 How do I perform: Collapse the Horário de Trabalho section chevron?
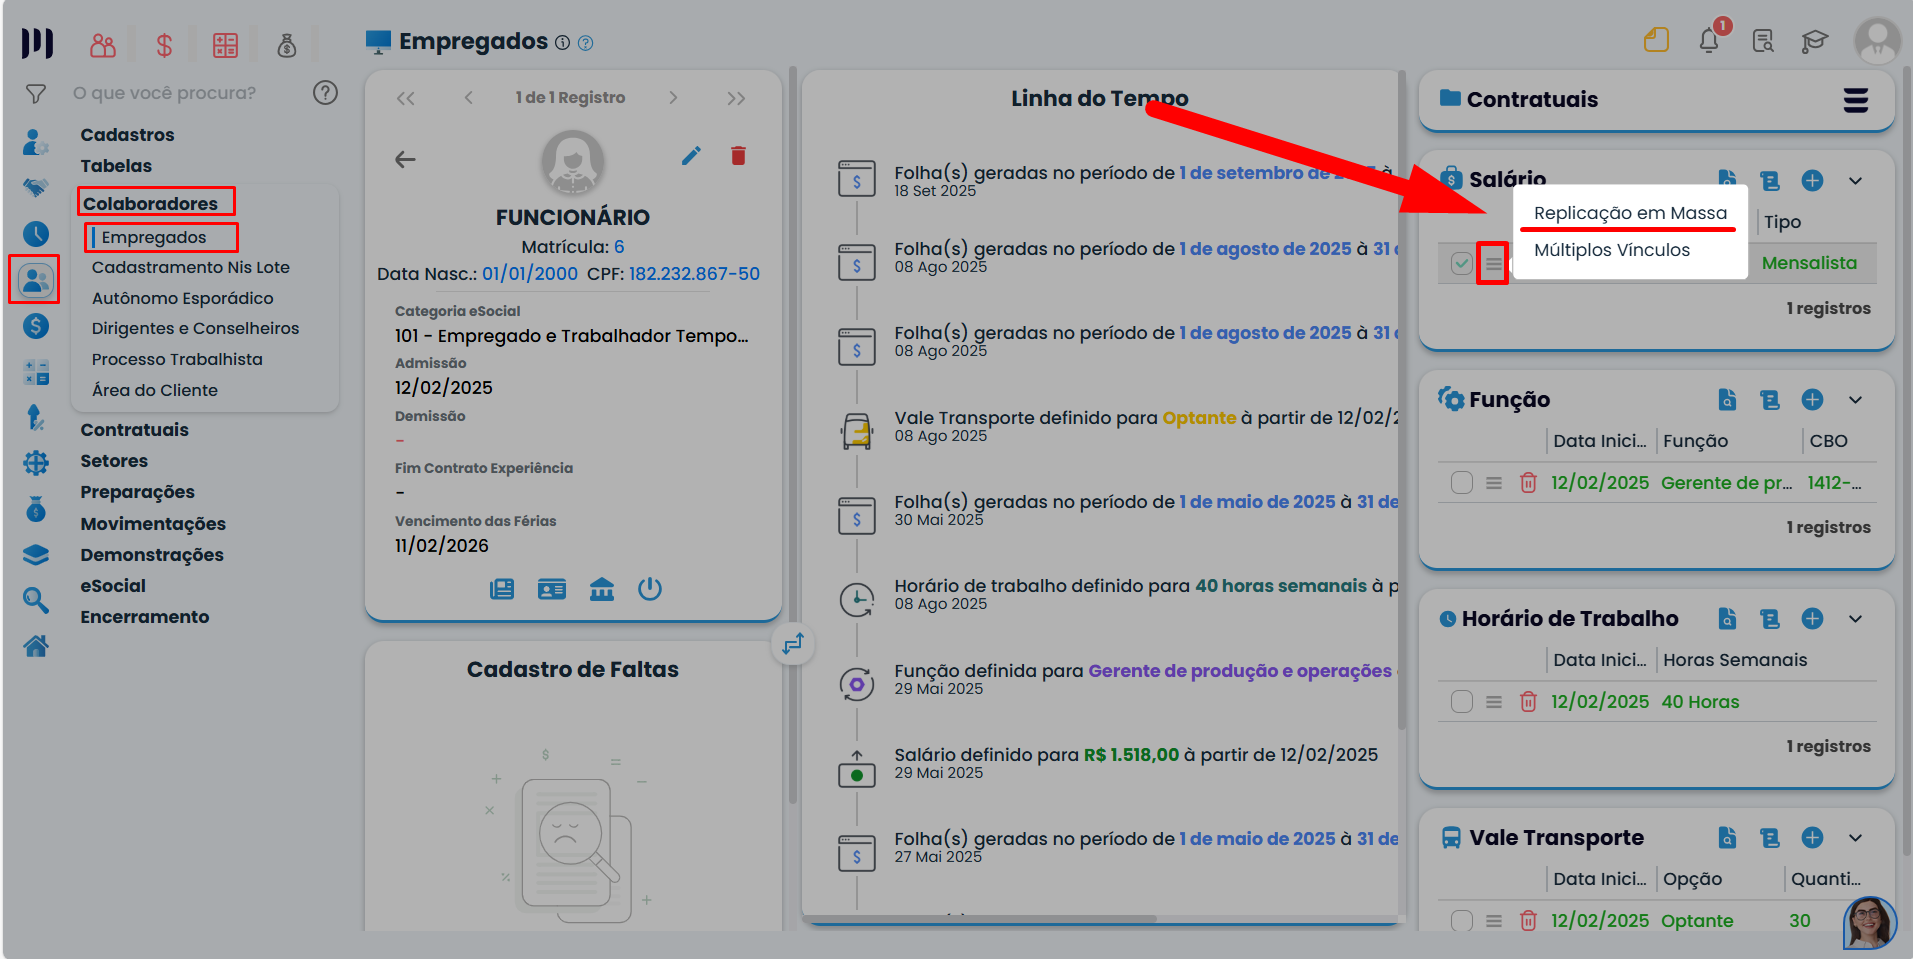(1855, 619)
